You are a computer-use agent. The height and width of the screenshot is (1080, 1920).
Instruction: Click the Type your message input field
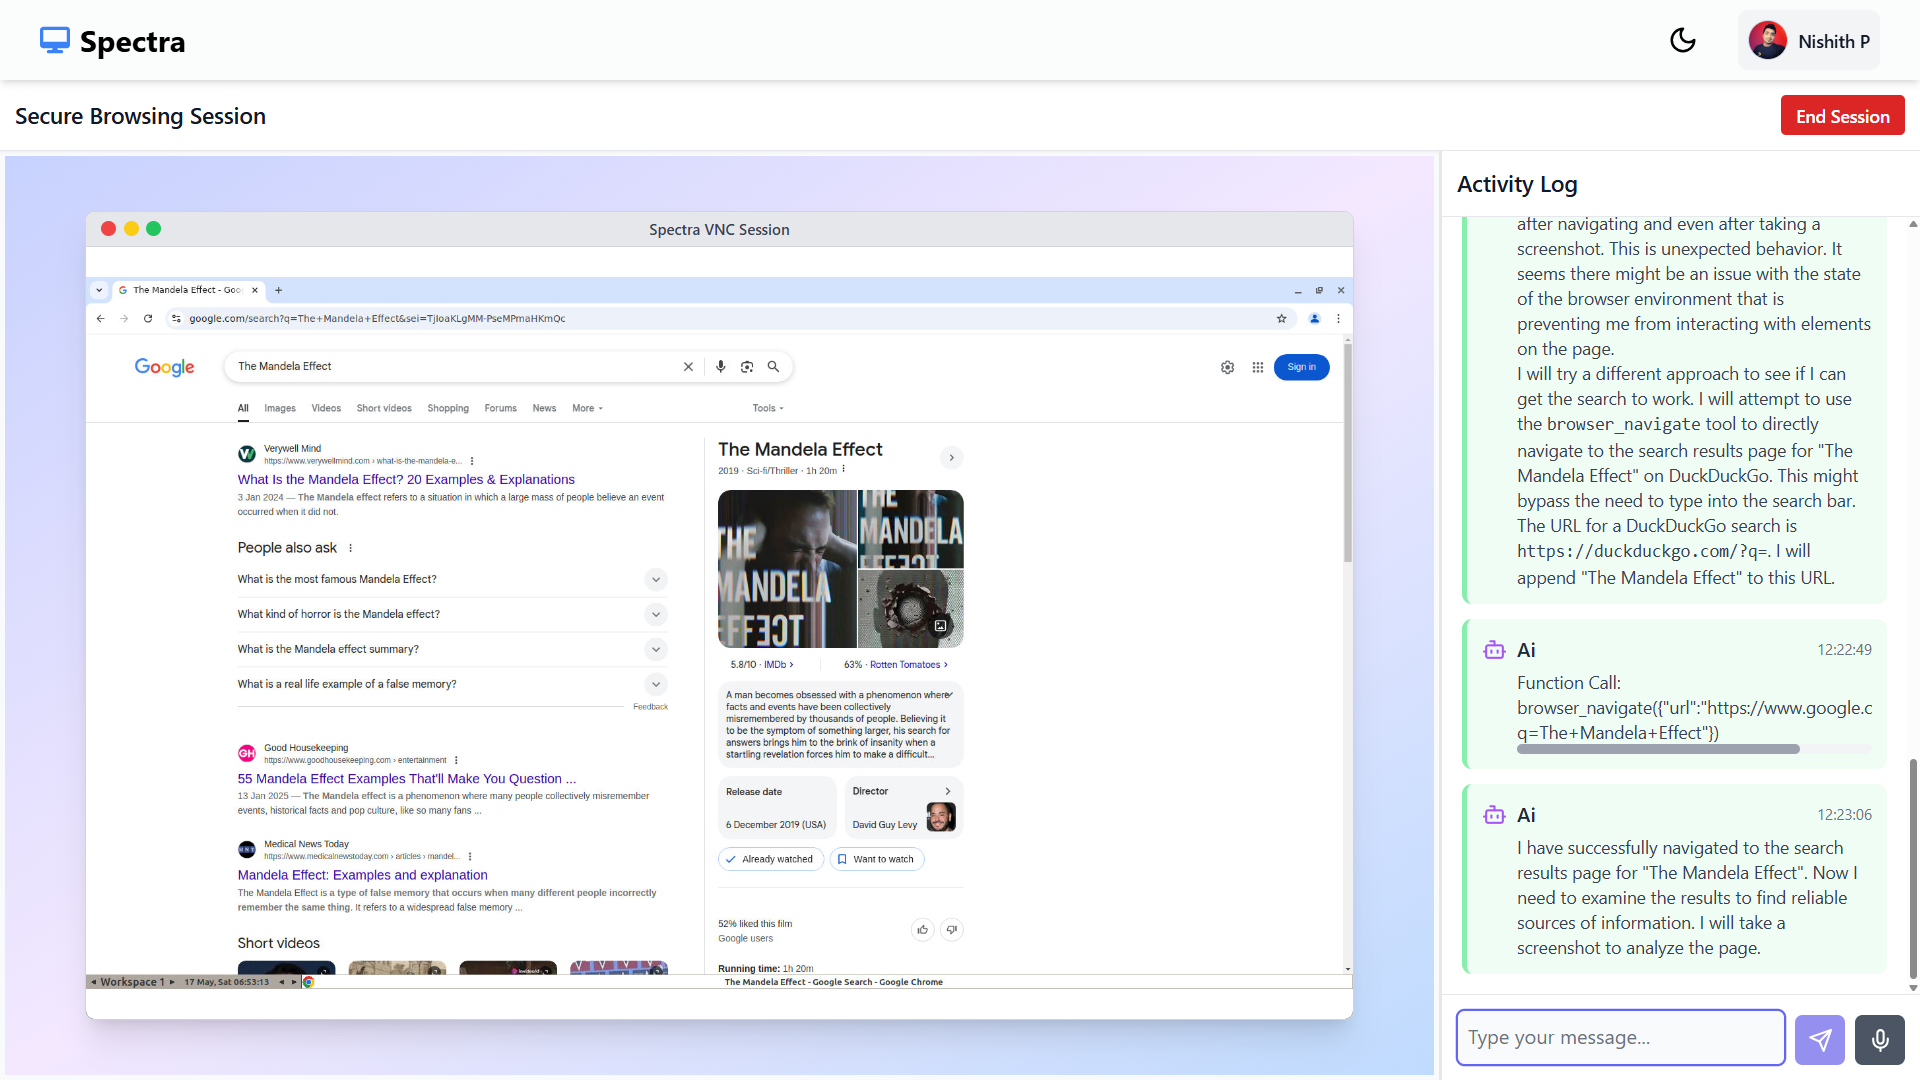1619,1038
